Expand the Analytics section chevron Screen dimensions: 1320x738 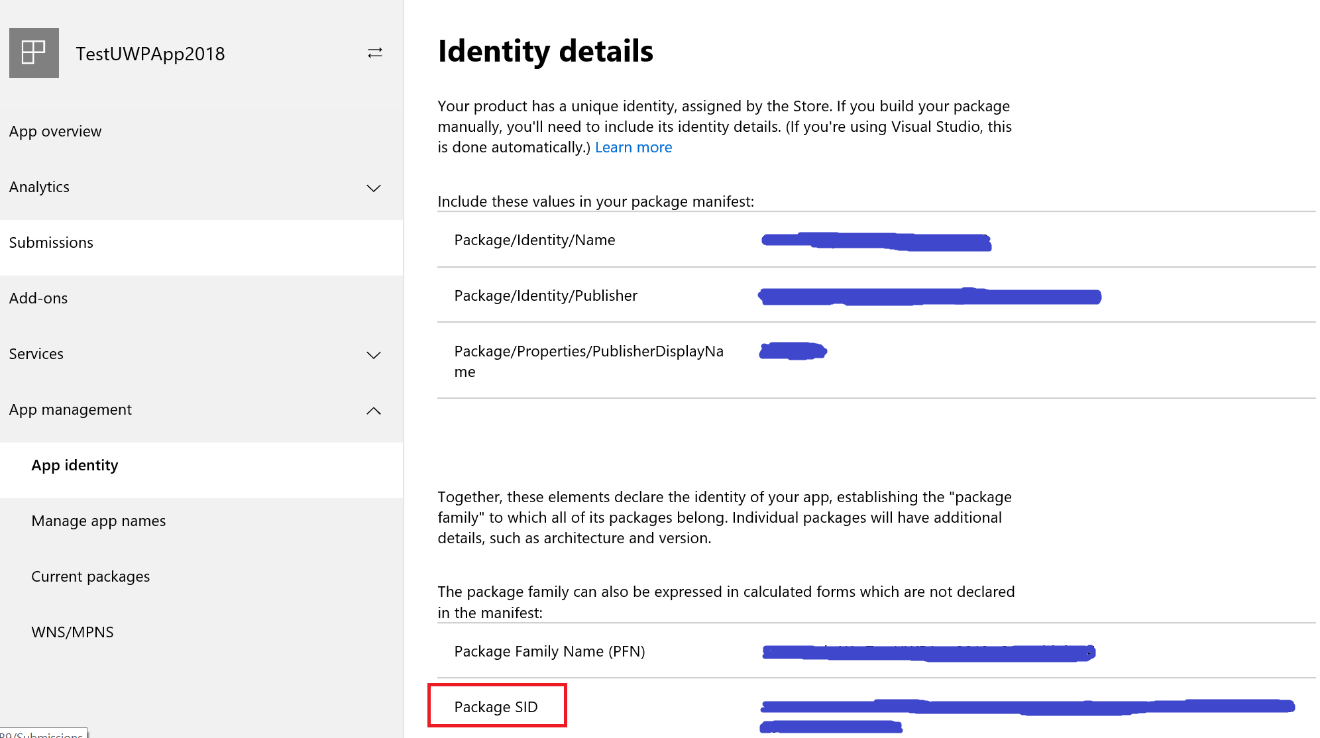pyautogui.click(x=374, y=188)
